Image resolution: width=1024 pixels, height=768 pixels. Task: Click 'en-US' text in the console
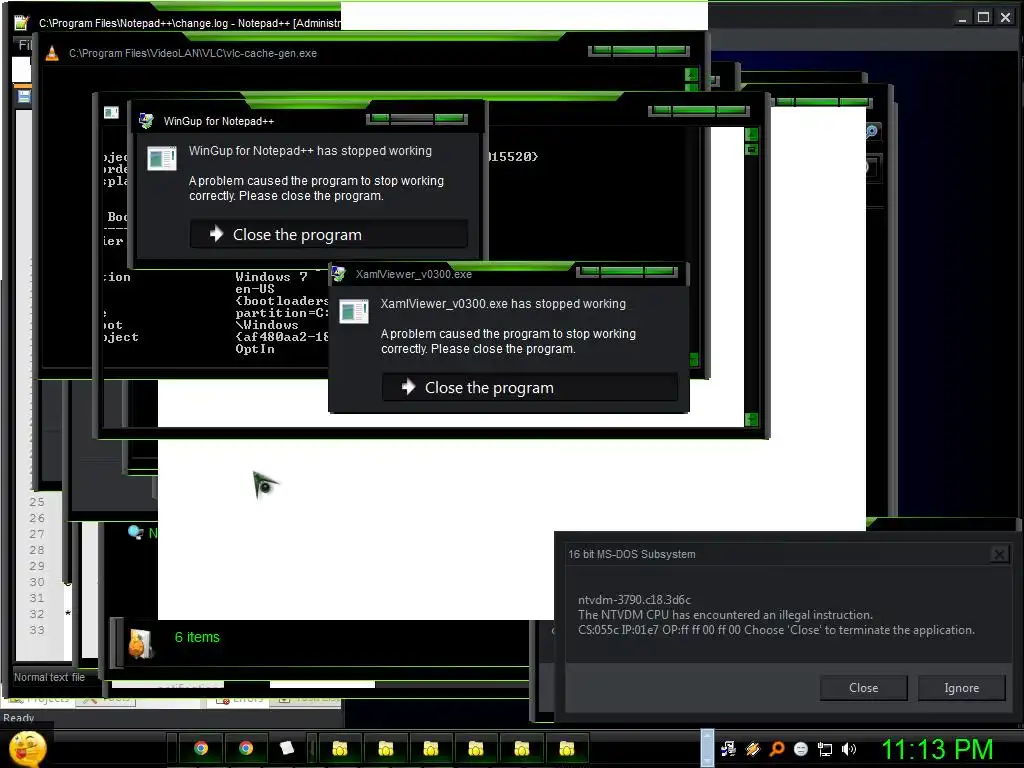pos(255,289)
